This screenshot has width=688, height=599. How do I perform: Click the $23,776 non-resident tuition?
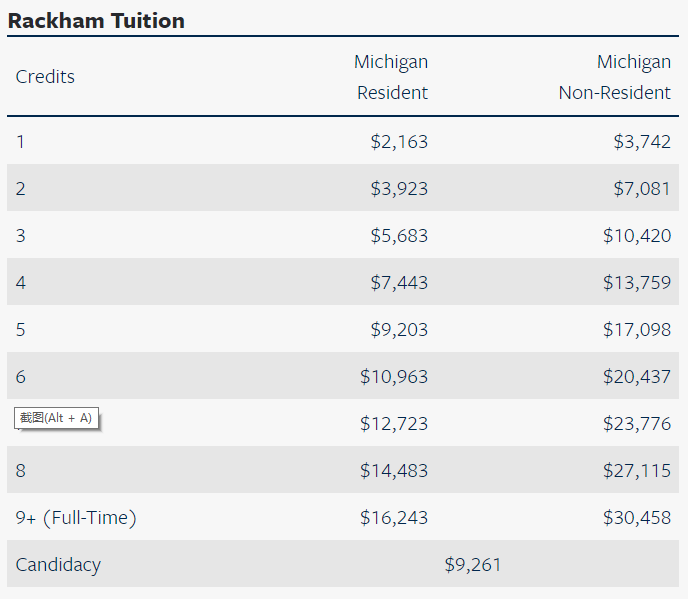pyautogui.click(x=637, y=423)
